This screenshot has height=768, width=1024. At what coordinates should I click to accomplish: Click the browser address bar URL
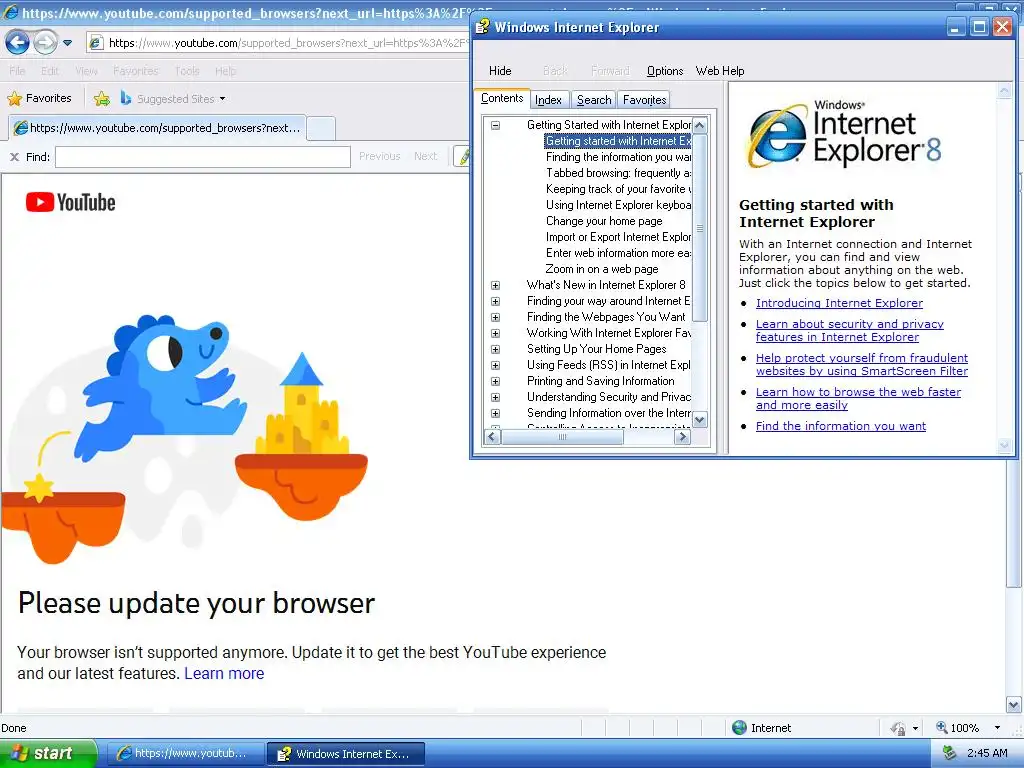[x=287, y=43]
